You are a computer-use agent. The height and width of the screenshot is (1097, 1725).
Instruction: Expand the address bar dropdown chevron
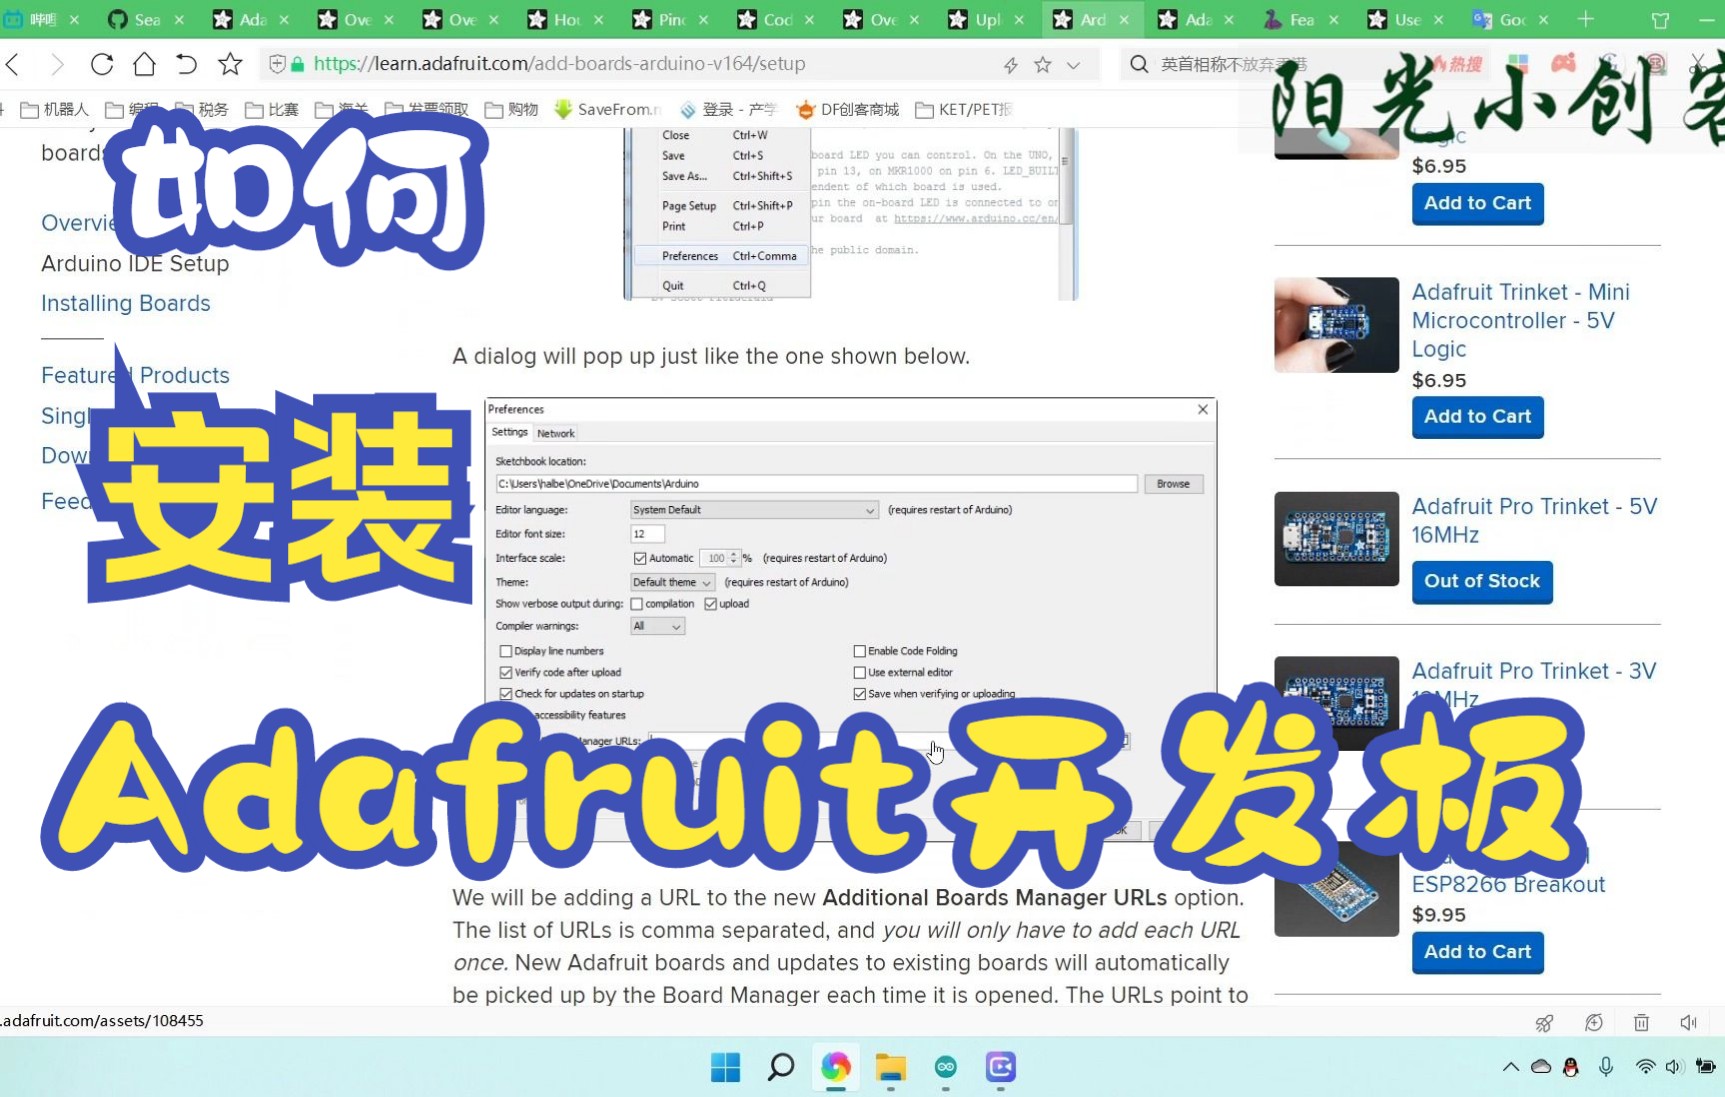point(1073,65)
